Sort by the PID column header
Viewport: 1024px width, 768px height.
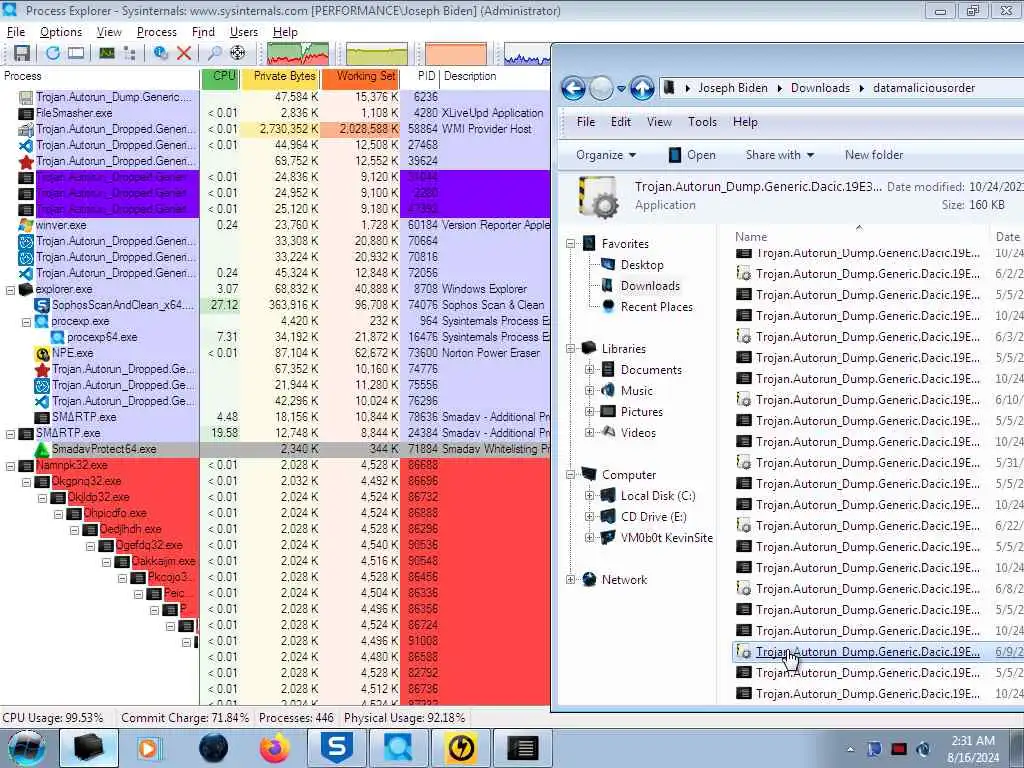tap(420, 76)
